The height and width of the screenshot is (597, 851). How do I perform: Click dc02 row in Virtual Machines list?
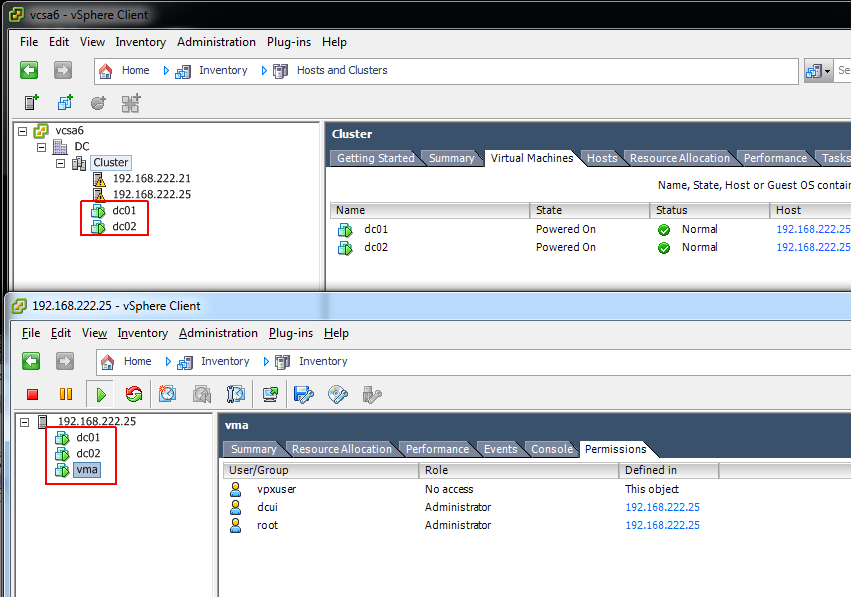coord(590,247)
